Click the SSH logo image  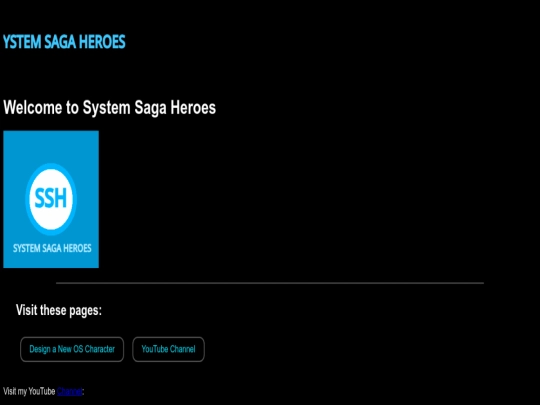click(51, 199)
